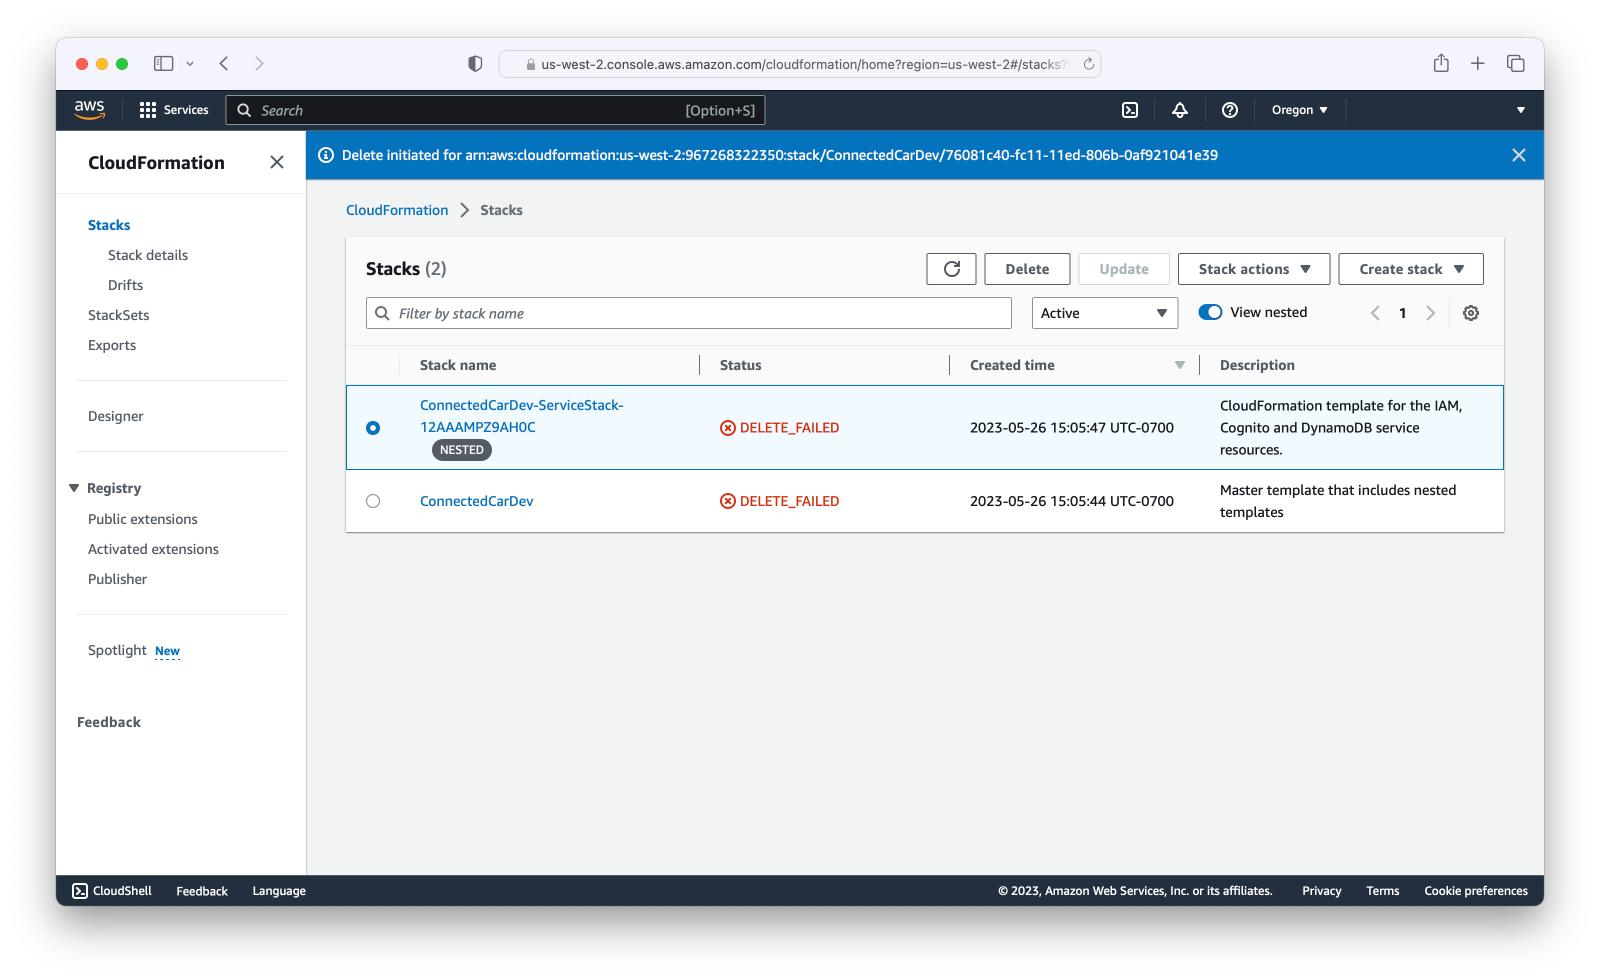Click the browser address bar

click(x=800, y=64)
